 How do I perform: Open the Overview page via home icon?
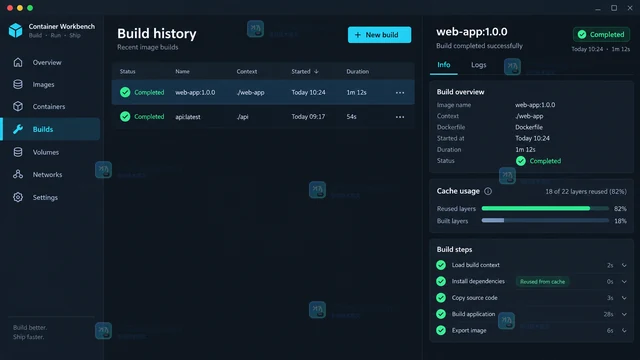click(x=18, y=62)
